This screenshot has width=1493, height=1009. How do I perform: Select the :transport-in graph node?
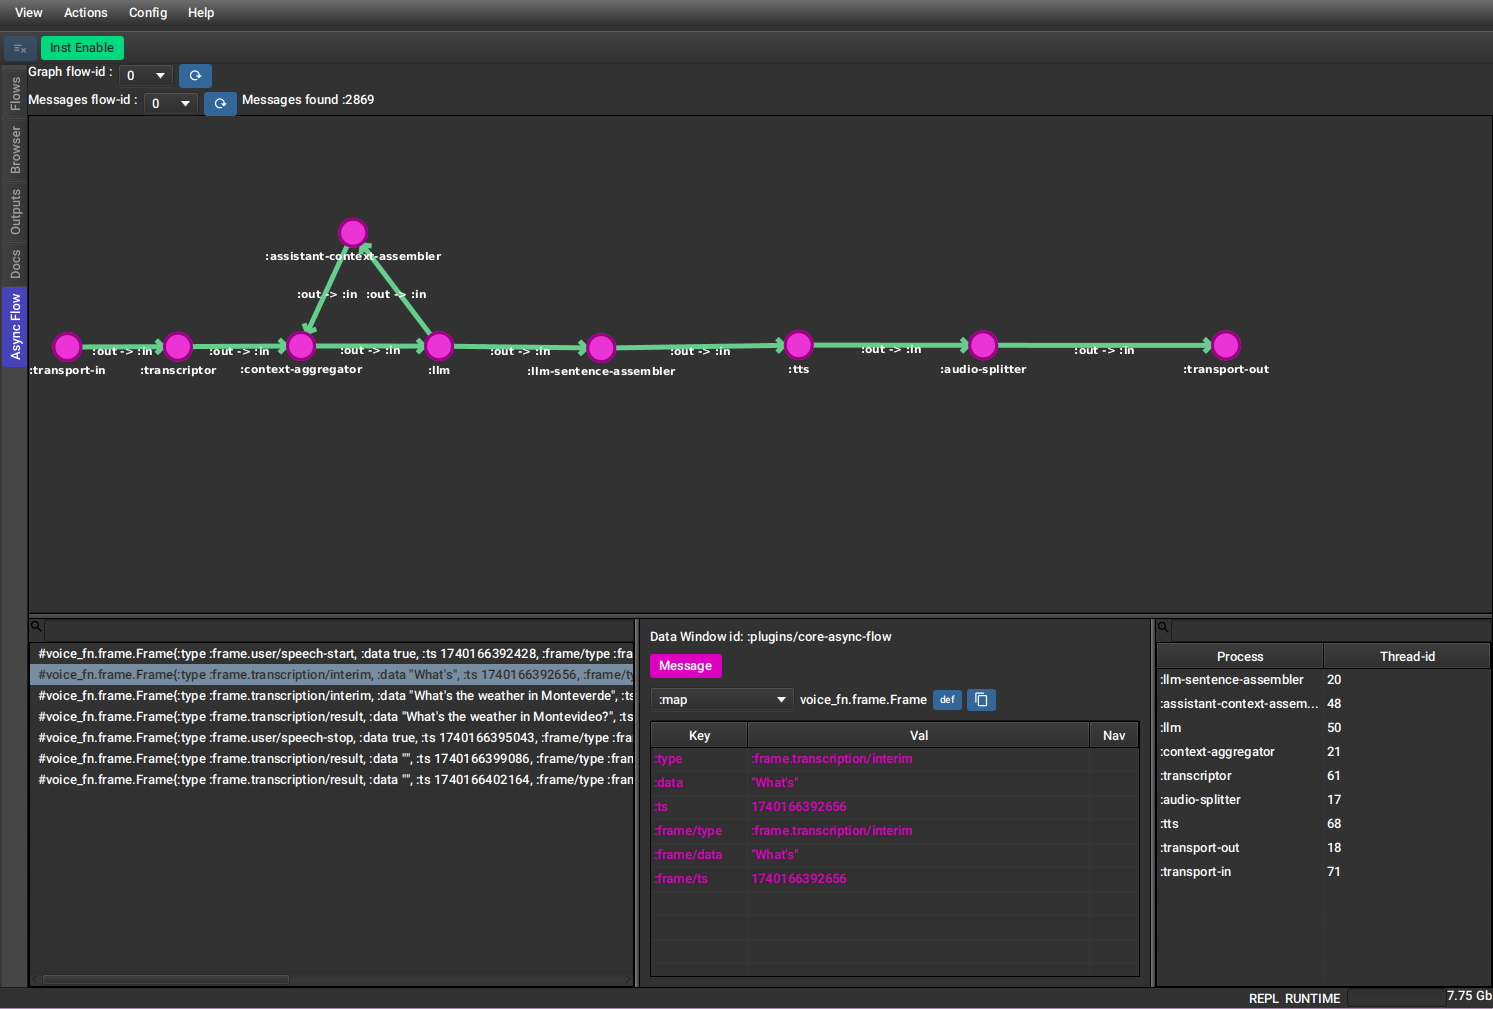click(67, 346)
